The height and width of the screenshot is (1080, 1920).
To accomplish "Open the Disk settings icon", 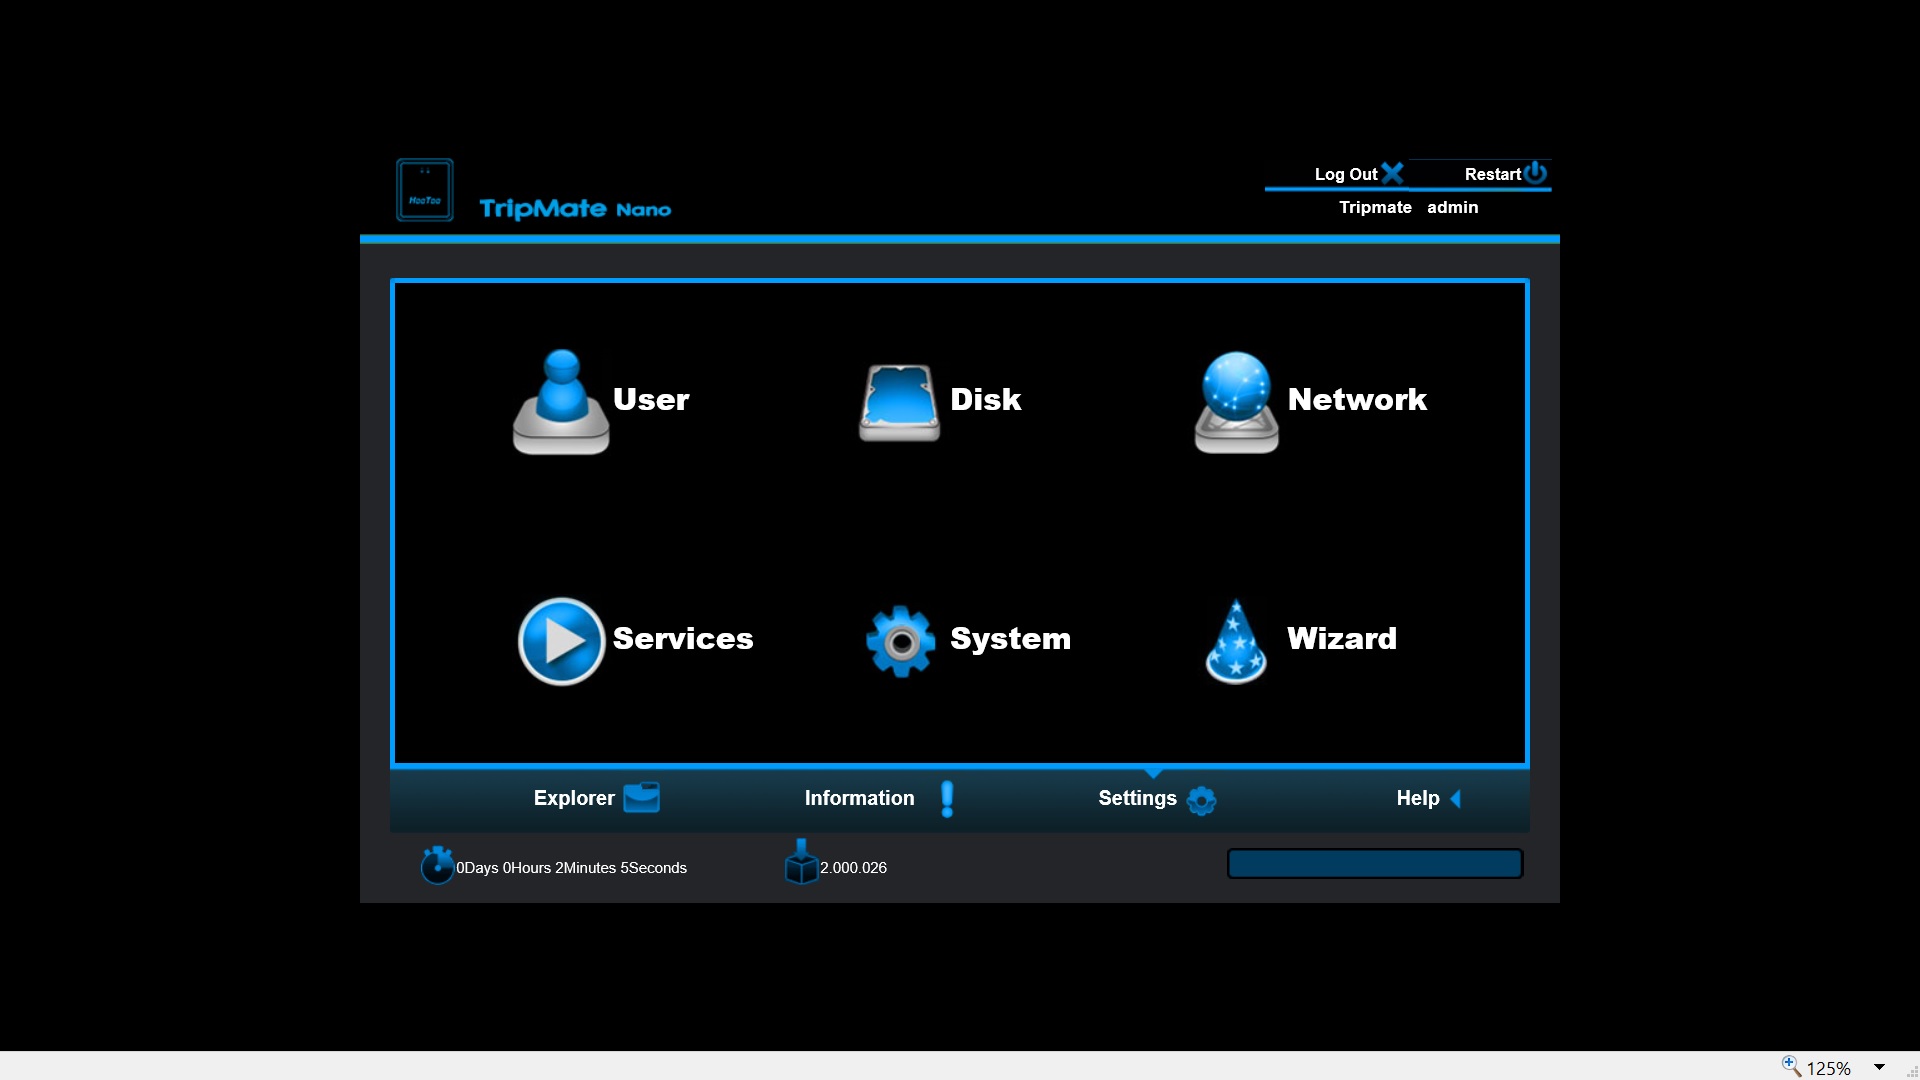I will click(x=899, y=402).
